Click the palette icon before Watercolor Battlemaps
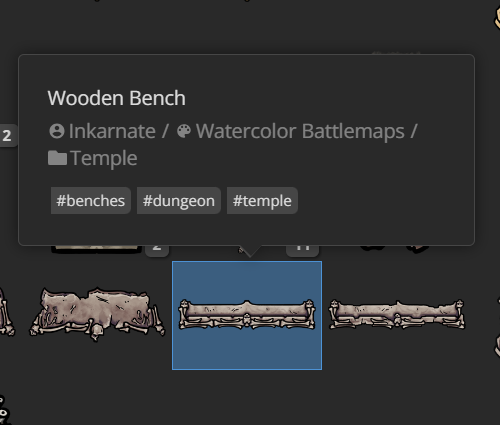This screenshot has height=425, width=500. (184, 131)
